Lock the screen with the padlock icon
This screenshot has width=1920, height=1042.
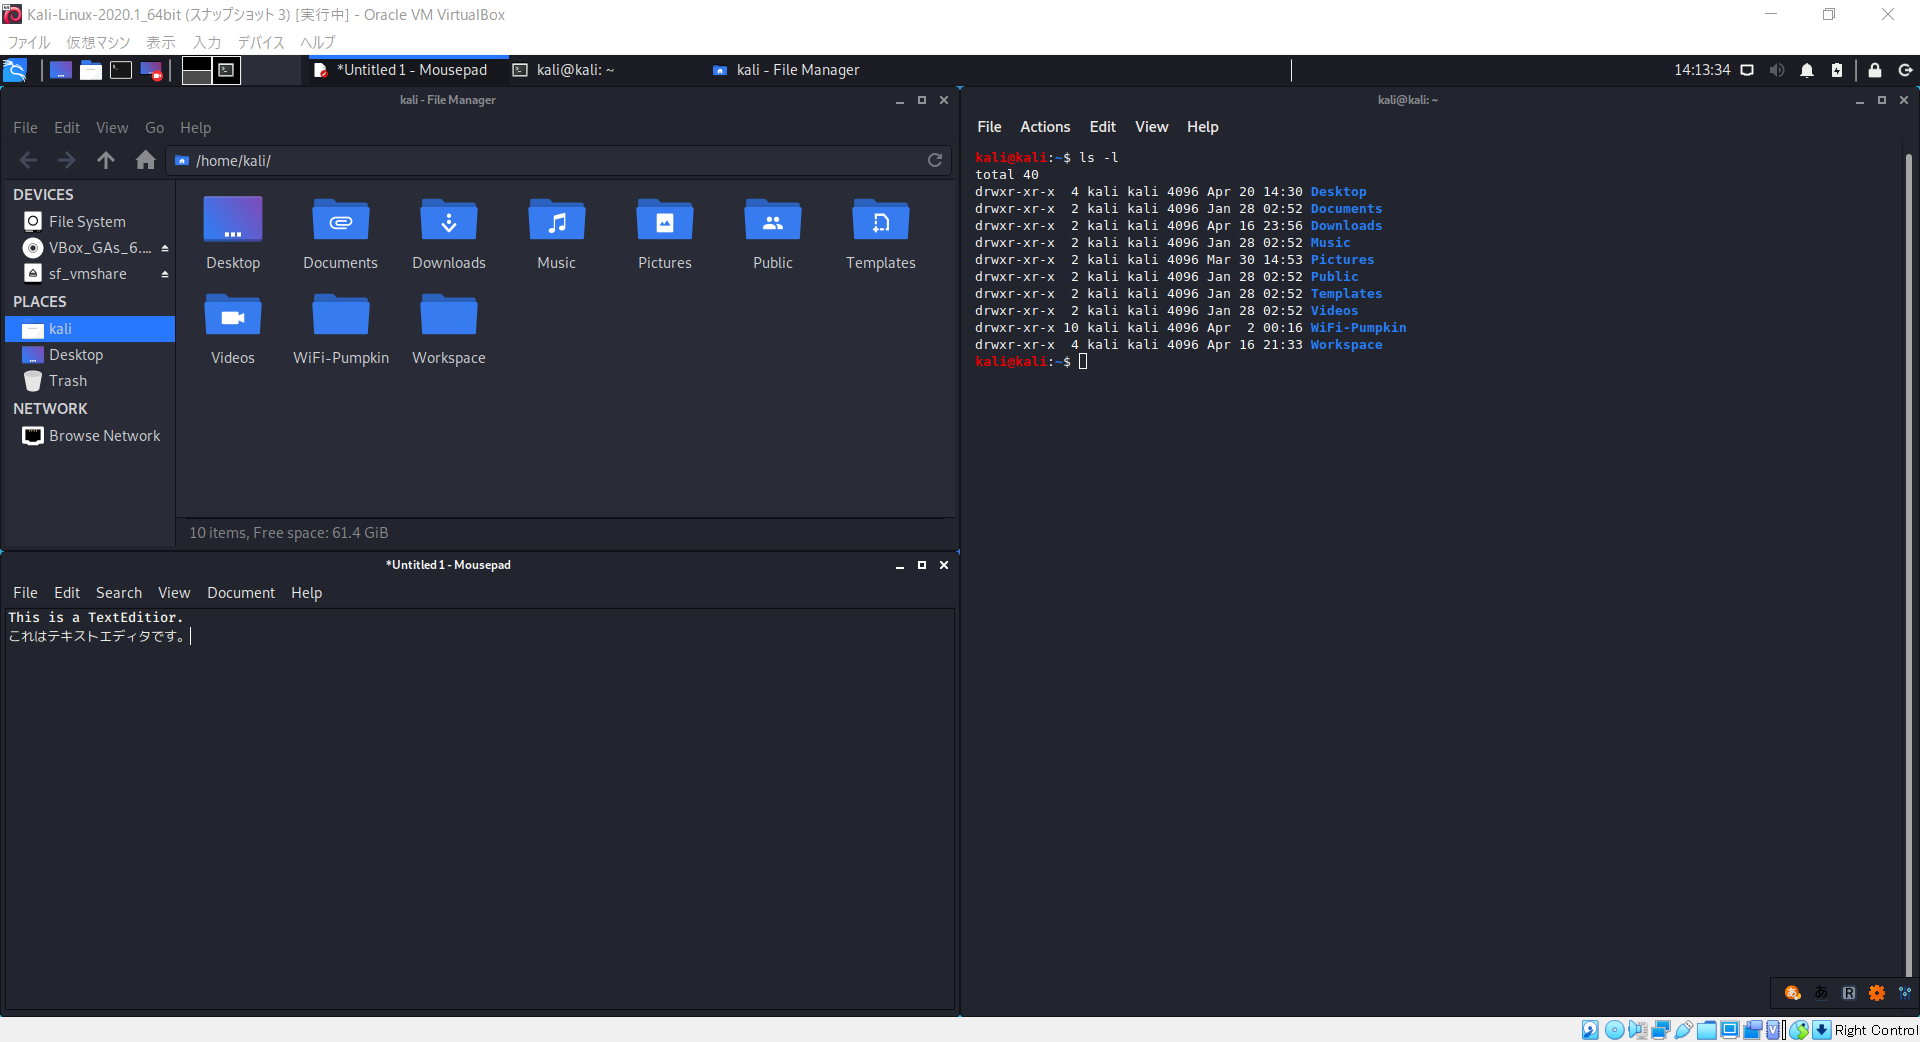point(1875,70)
